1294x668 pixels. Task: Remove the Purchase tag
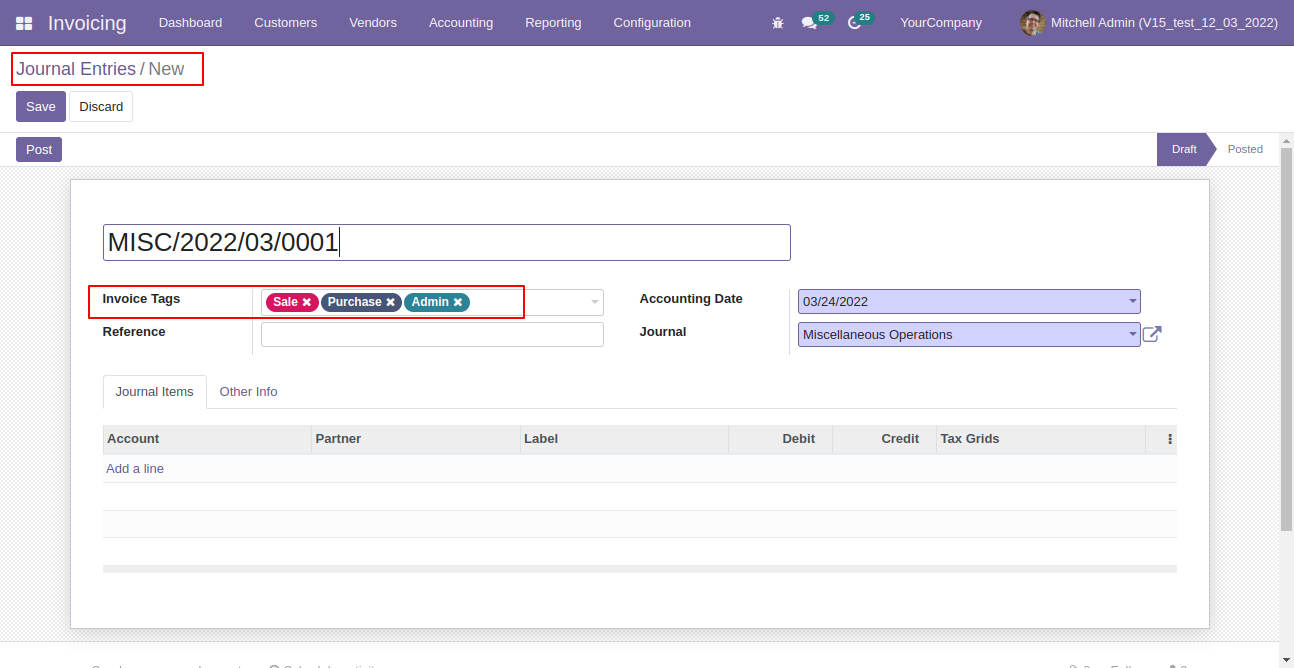click(391, 302)
